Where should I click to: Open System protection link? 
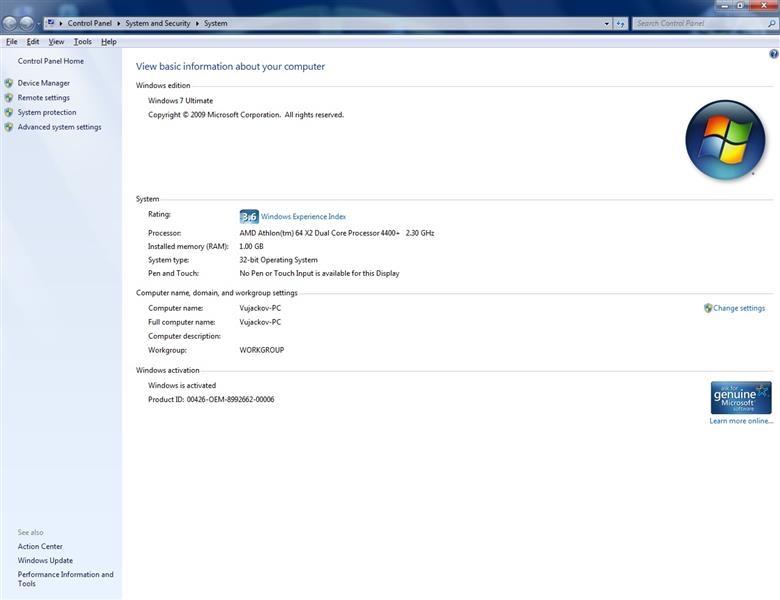(x=47, y=112)
